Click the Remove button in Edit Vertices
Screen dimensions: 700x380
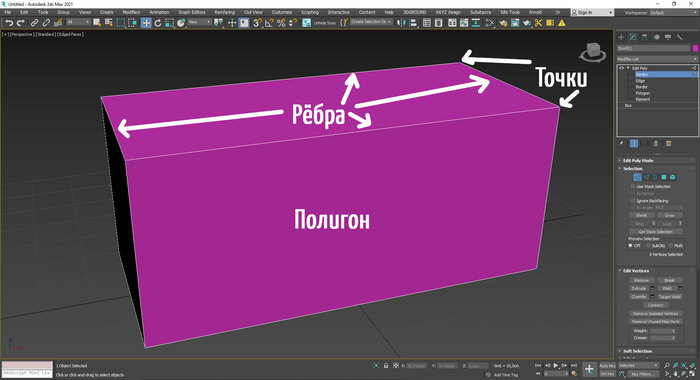(x=642, y=280)
